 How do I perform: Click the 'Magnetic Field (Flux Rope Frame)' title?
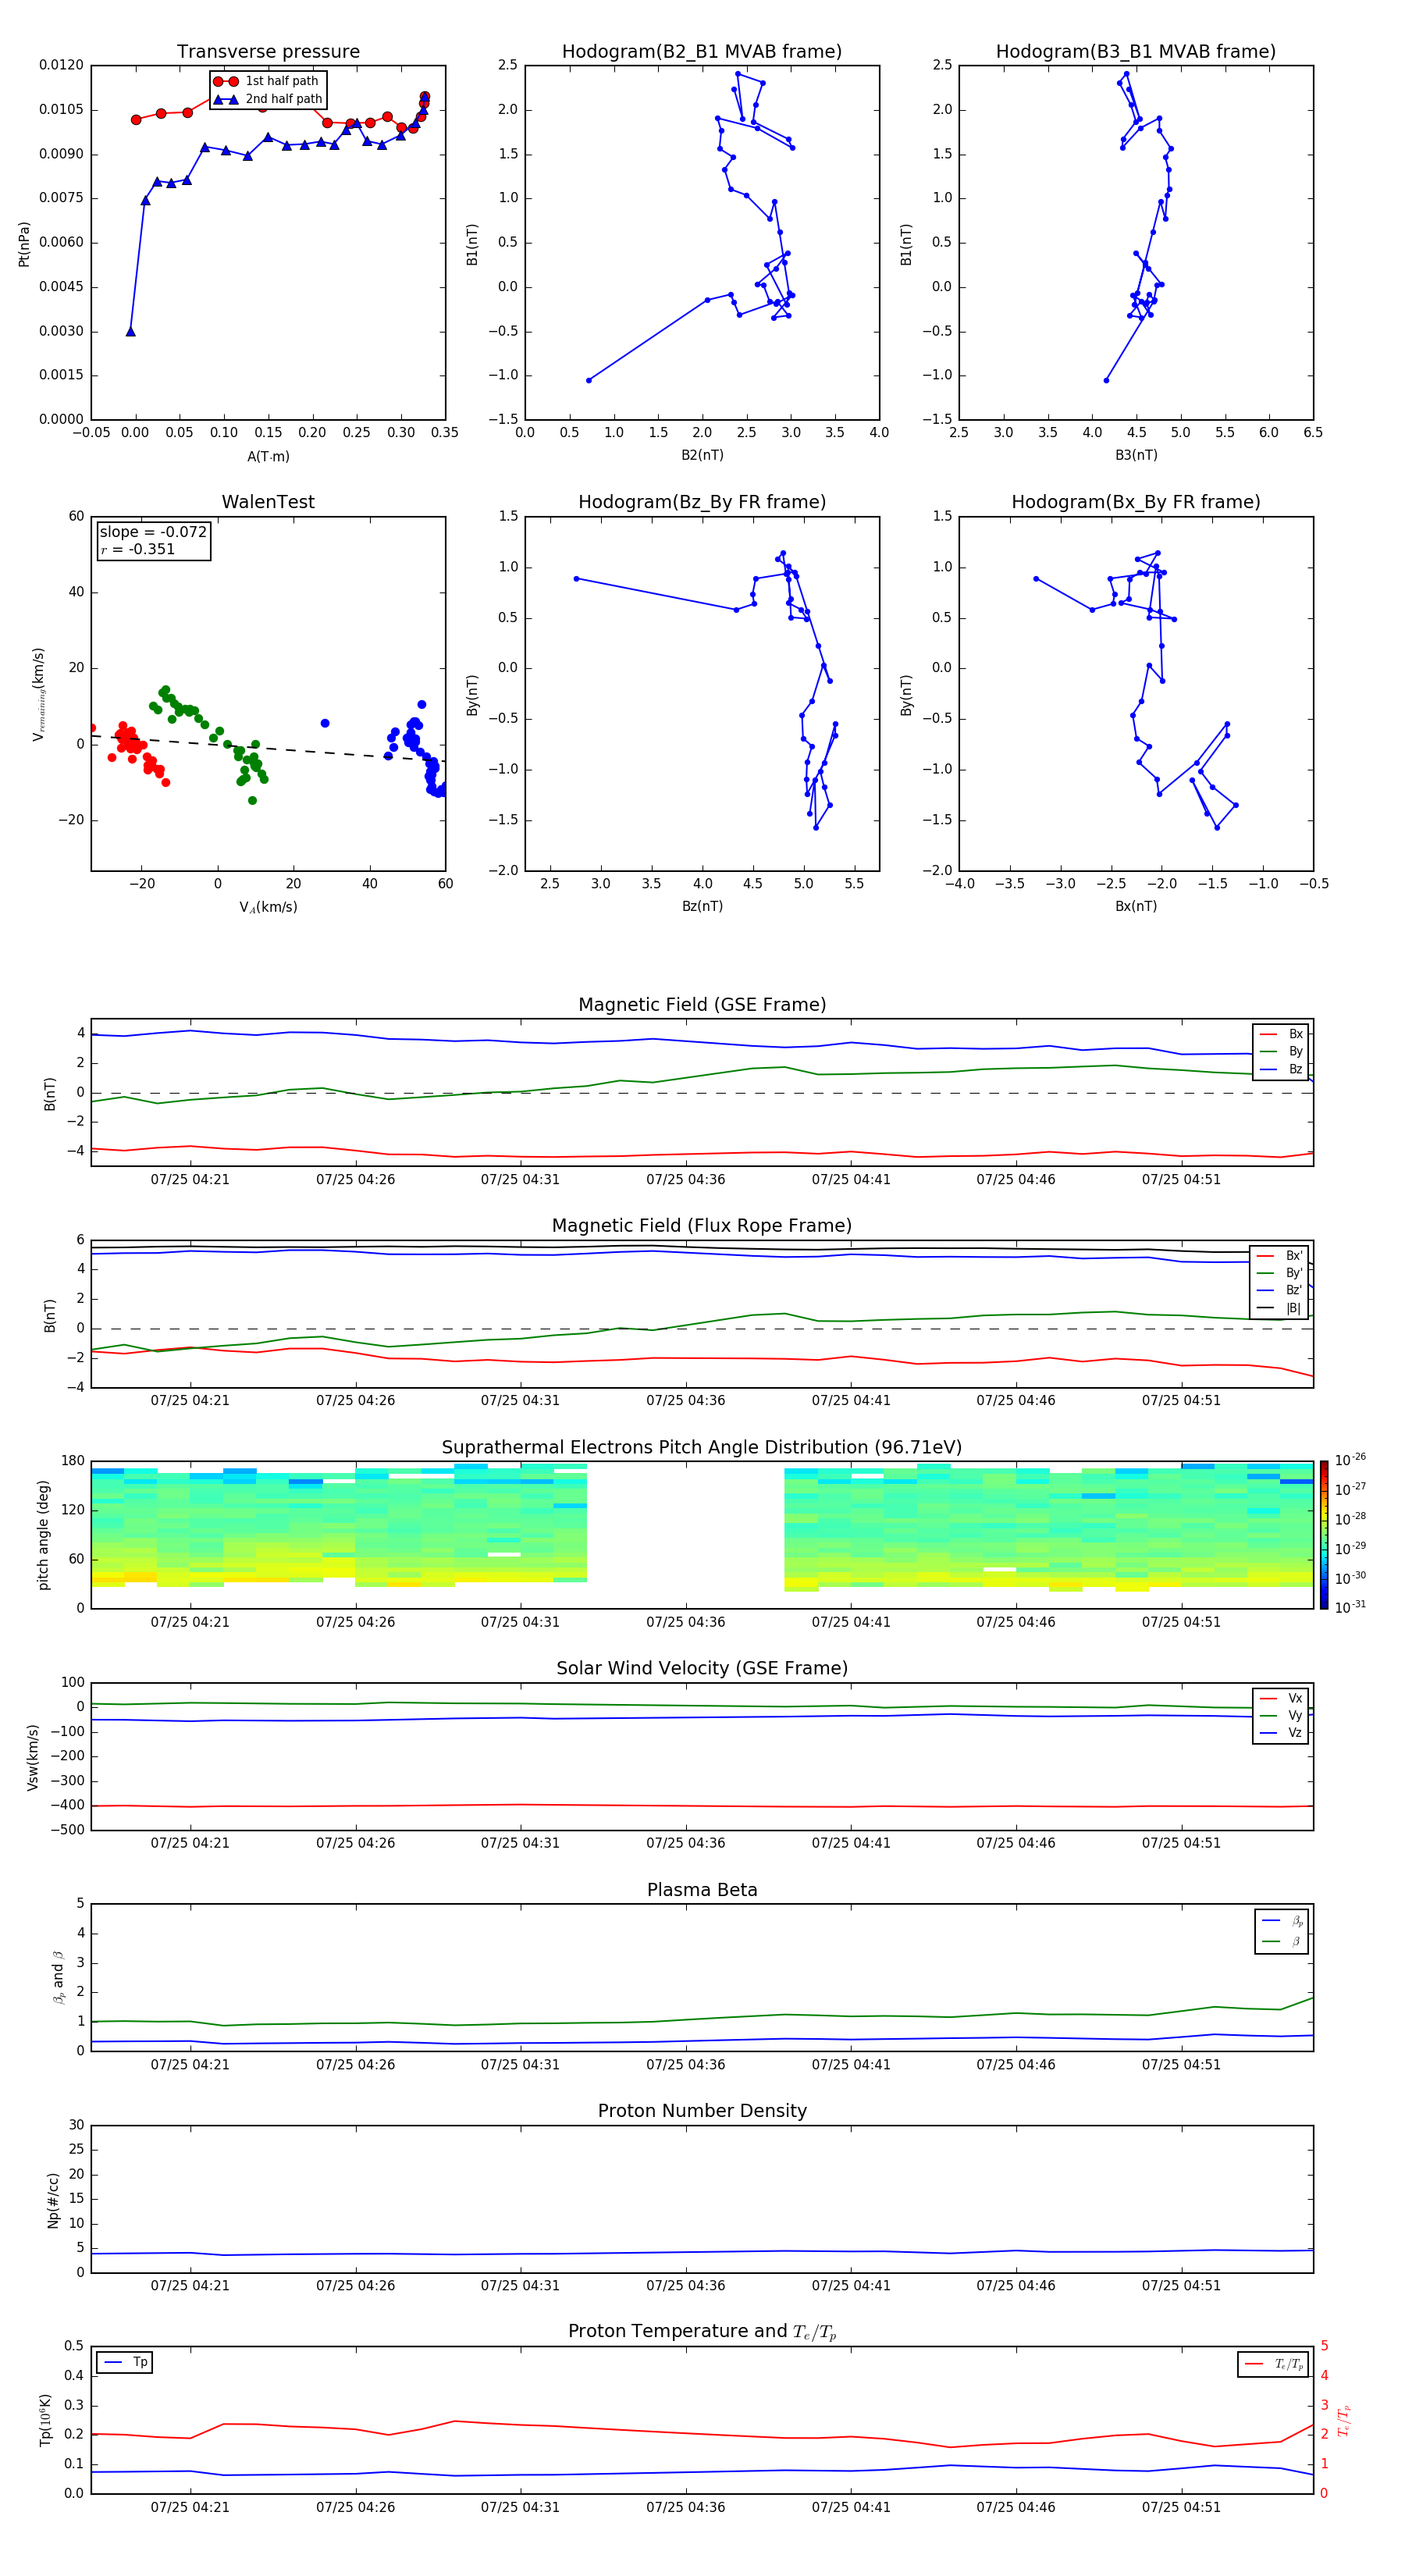click(702, 1226)
